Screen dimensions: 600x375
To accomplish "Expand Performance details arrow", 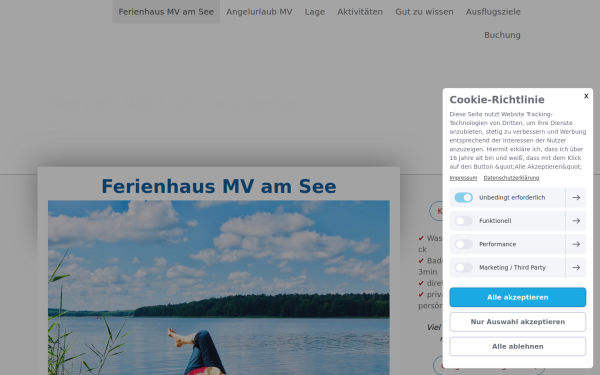I will click(x=576, y=244).
